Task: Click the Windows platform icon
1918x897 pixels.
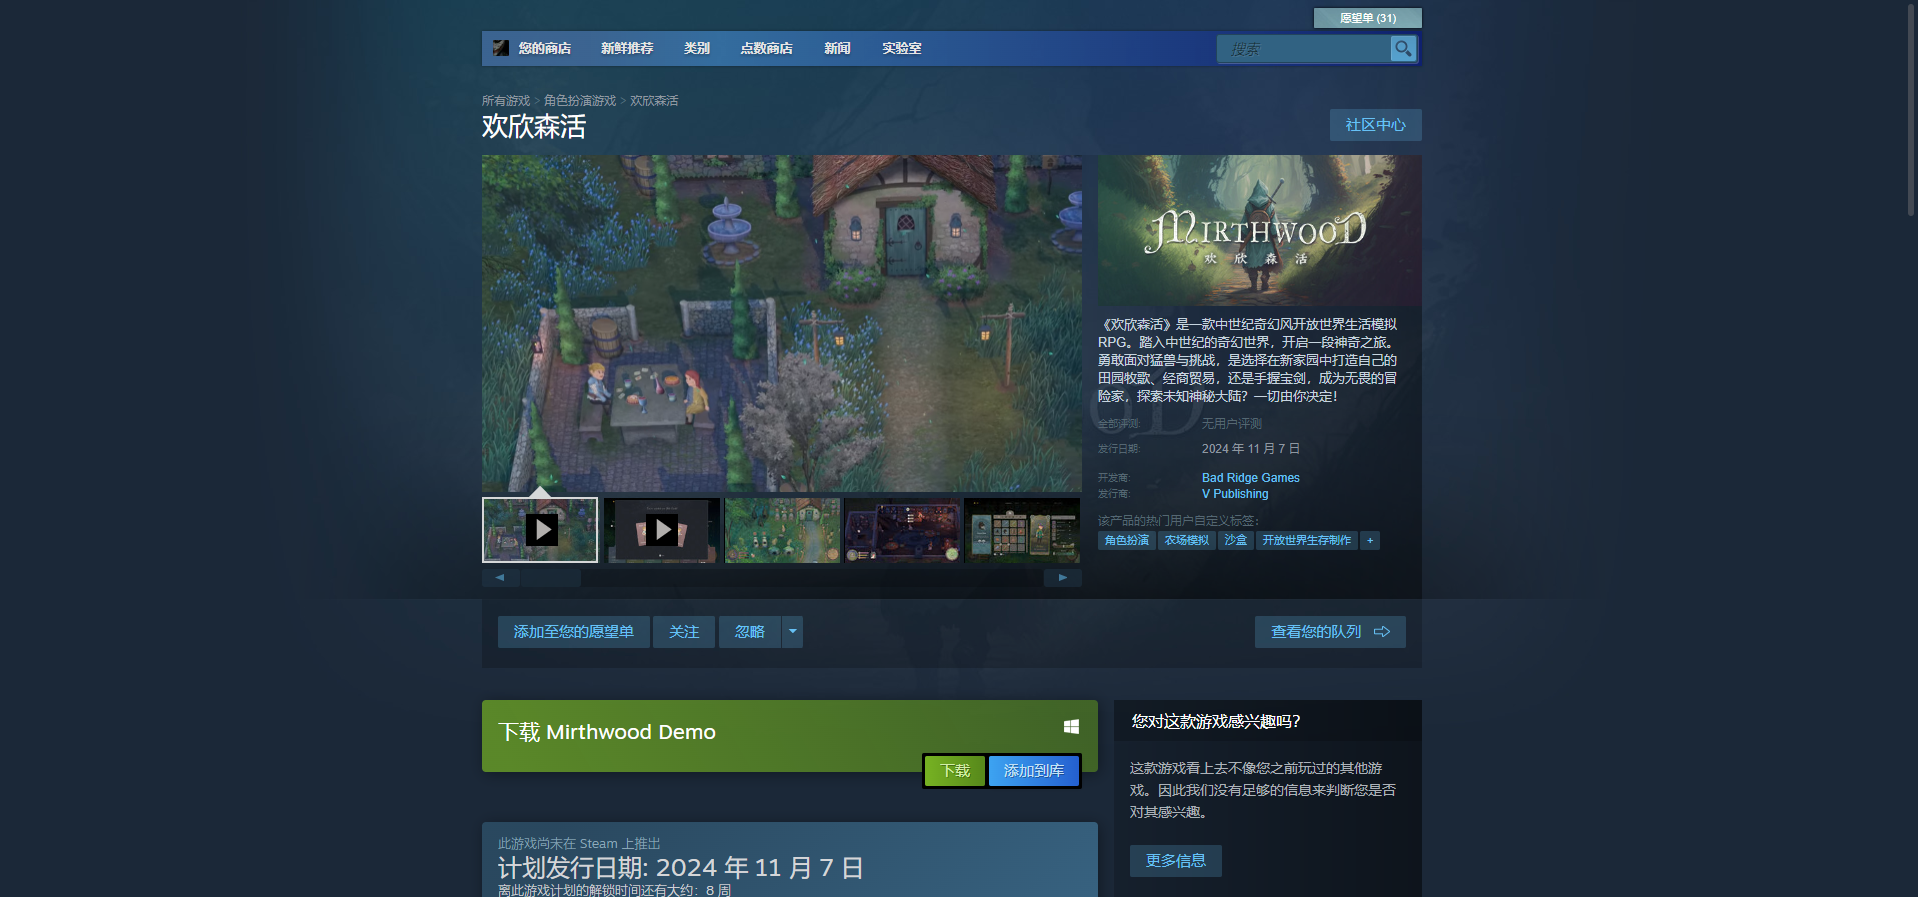Action: (x=1071, y=727)
